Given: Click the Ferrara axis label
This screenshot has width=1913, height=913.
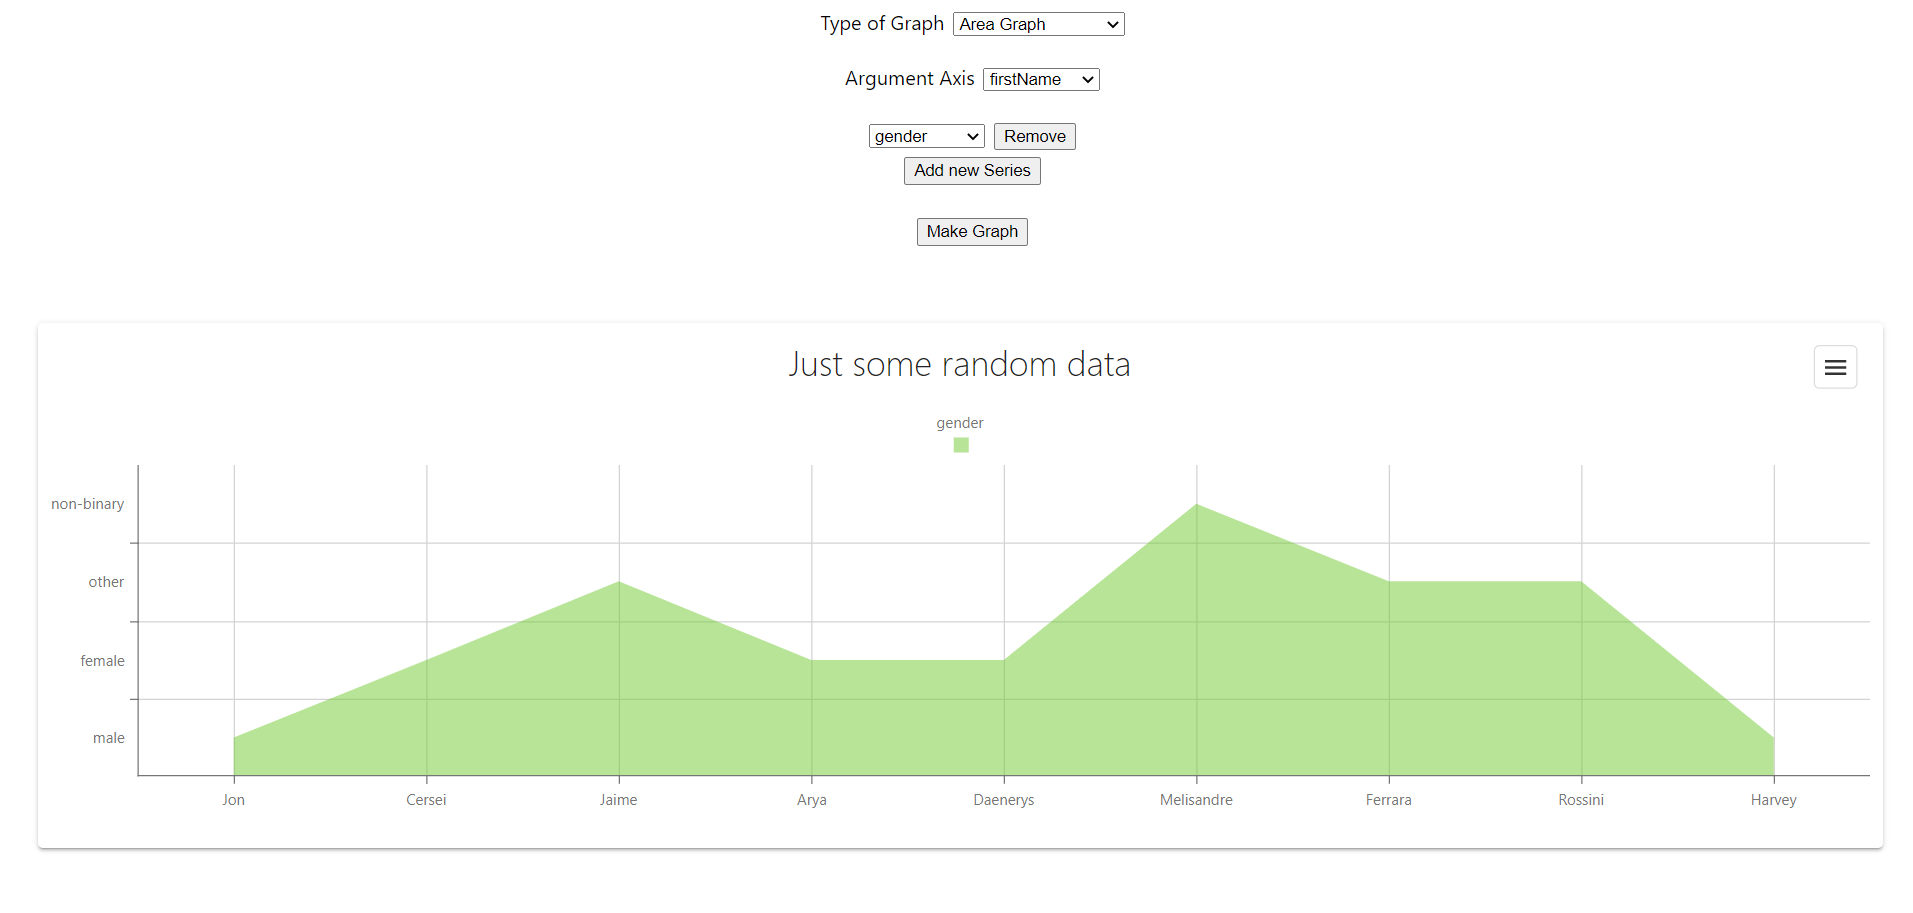Looking at the screenshot, I should (1389, 800).
